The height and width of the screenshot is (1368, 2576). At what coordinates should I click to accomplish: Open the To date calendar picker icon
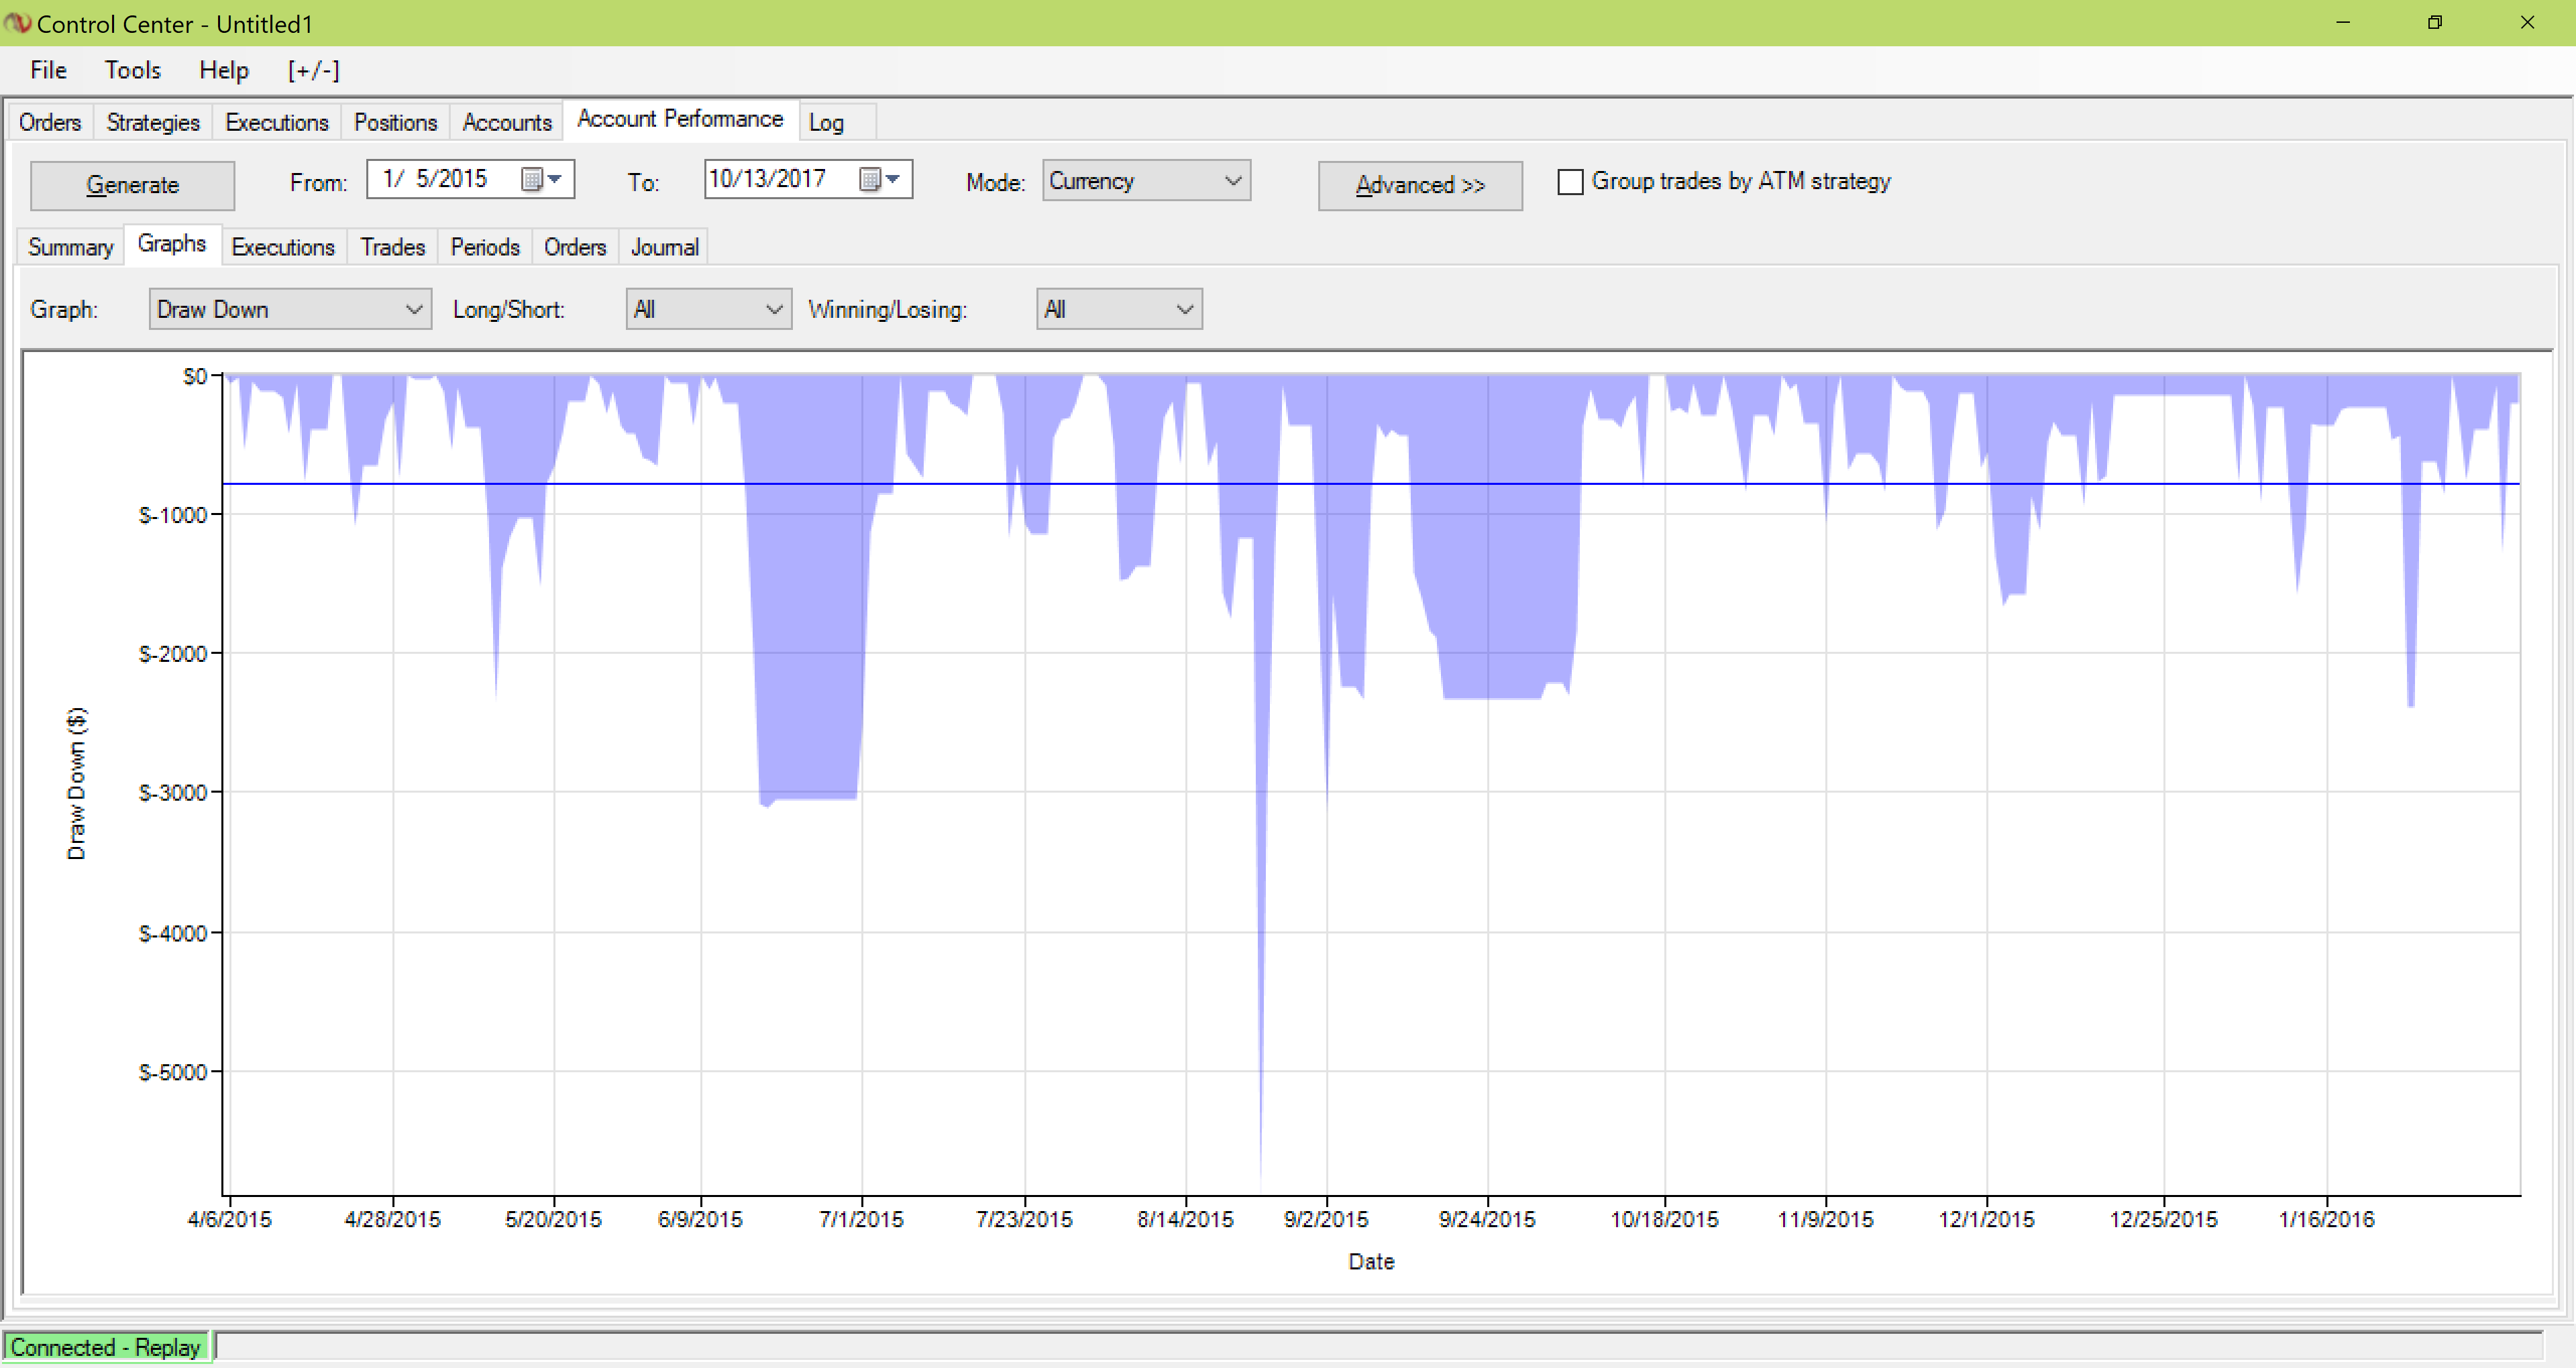(x=880, y=179)
